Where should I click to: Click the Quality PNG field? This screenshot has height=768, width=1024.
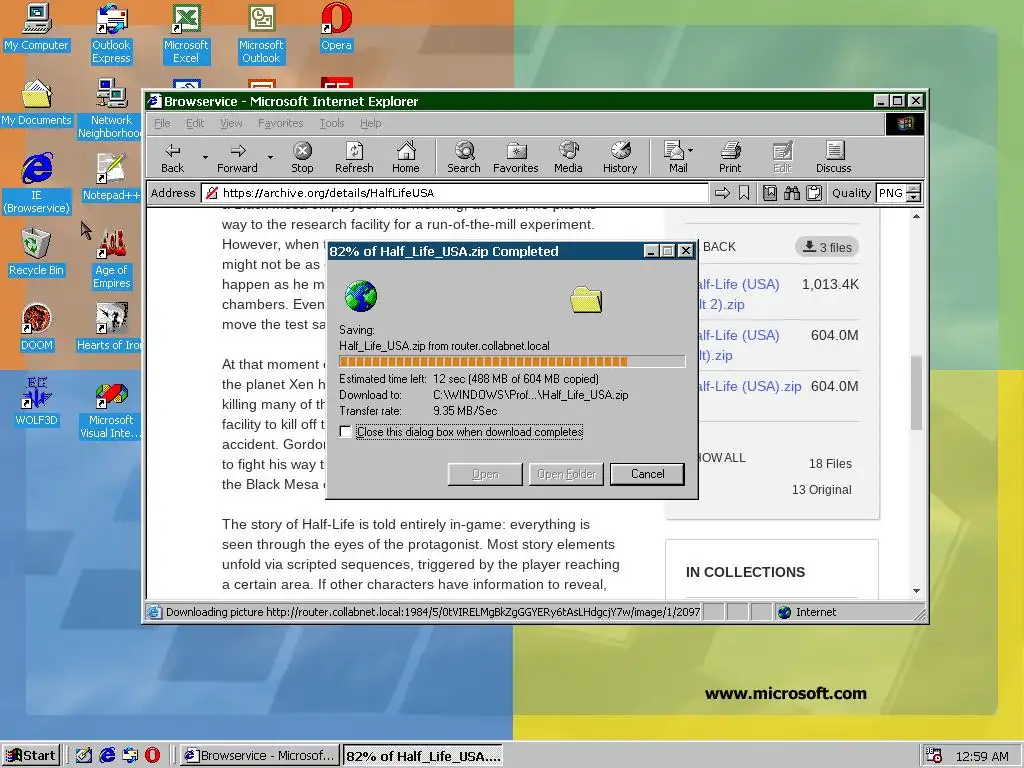click(x=891, y=193)
